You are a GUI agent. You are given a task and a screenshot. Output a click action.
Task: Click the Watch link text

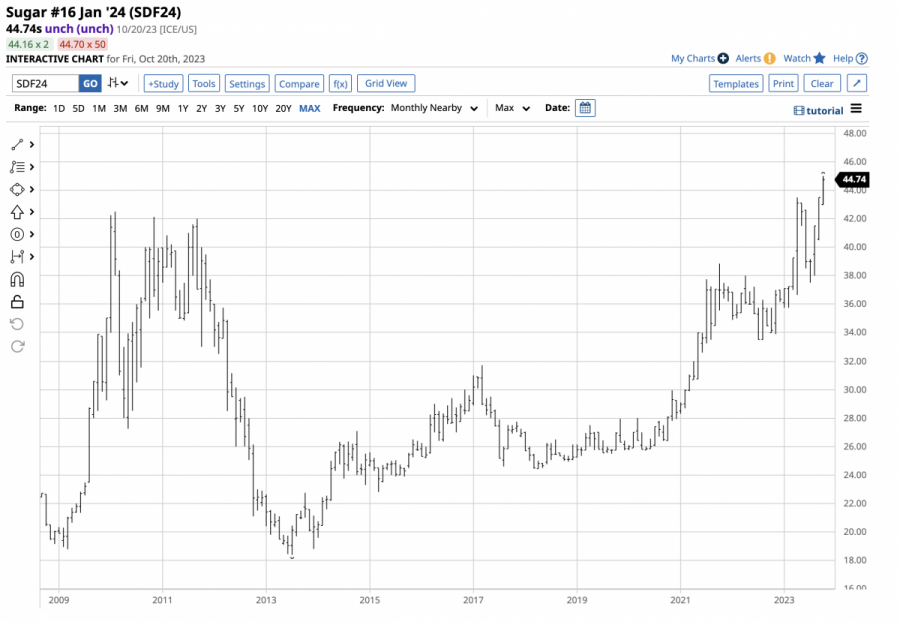click(797, 59)
